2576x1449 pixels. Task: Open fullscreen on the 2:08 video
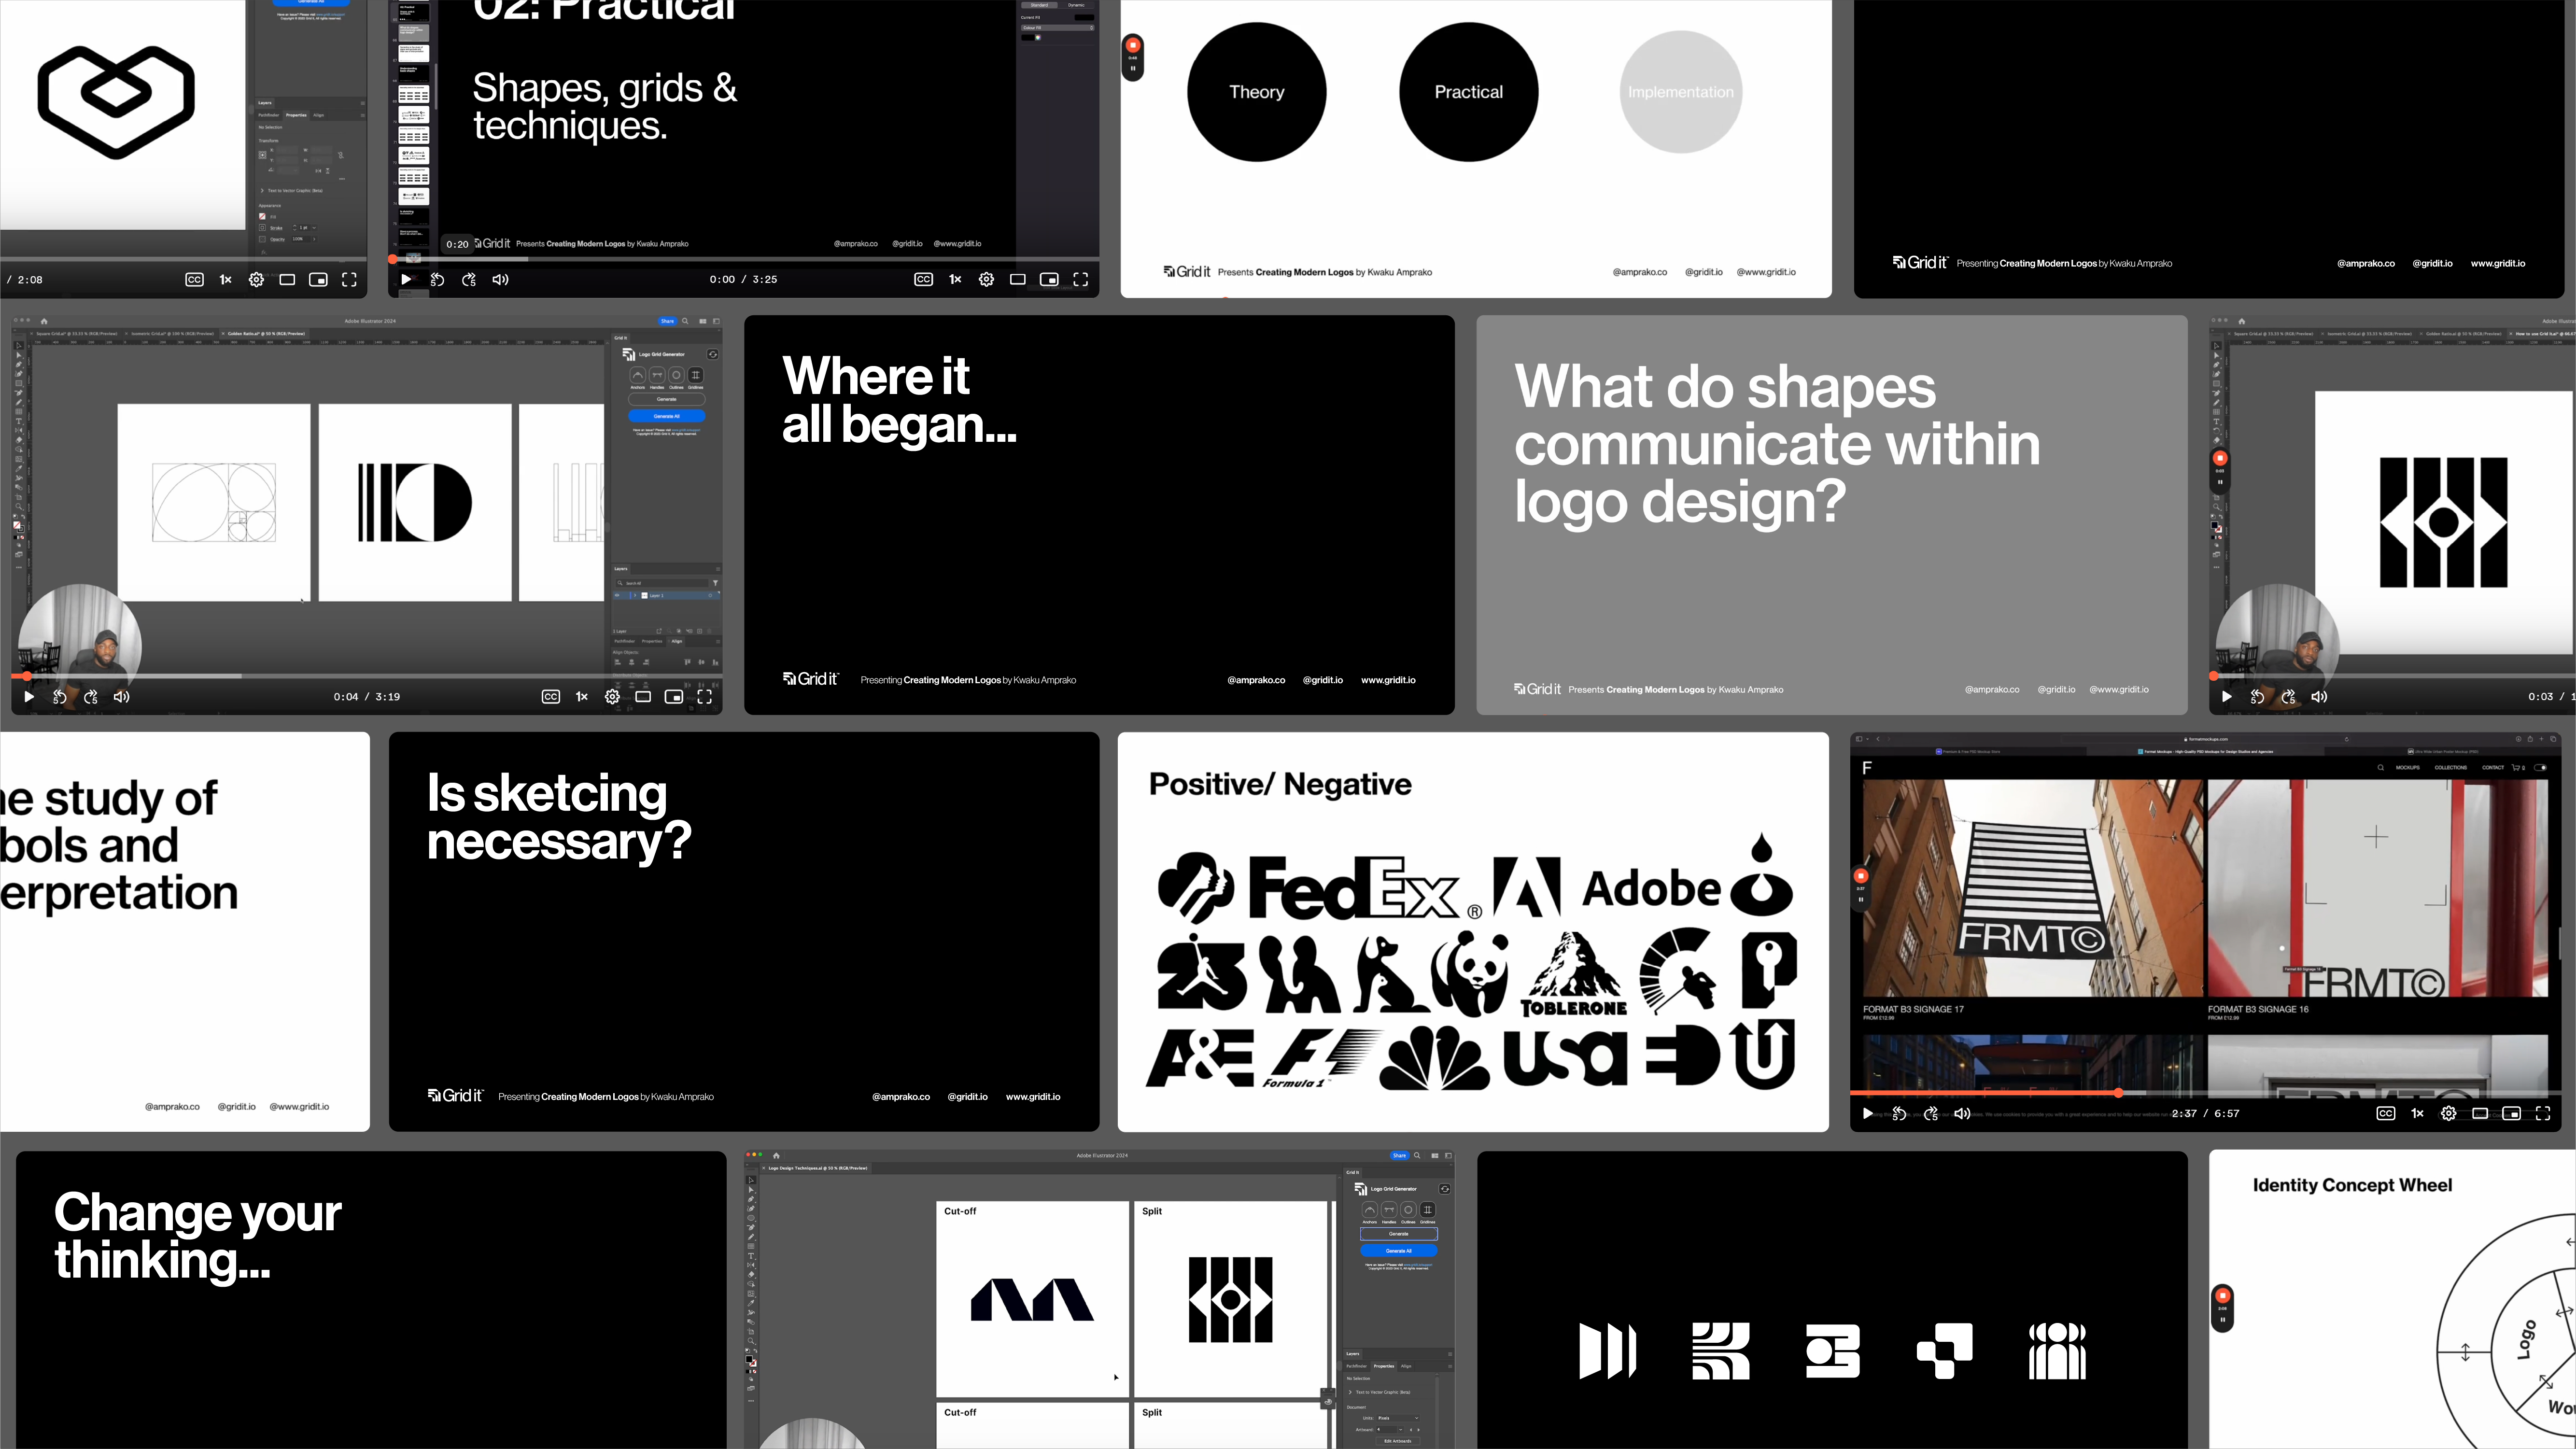349,280
